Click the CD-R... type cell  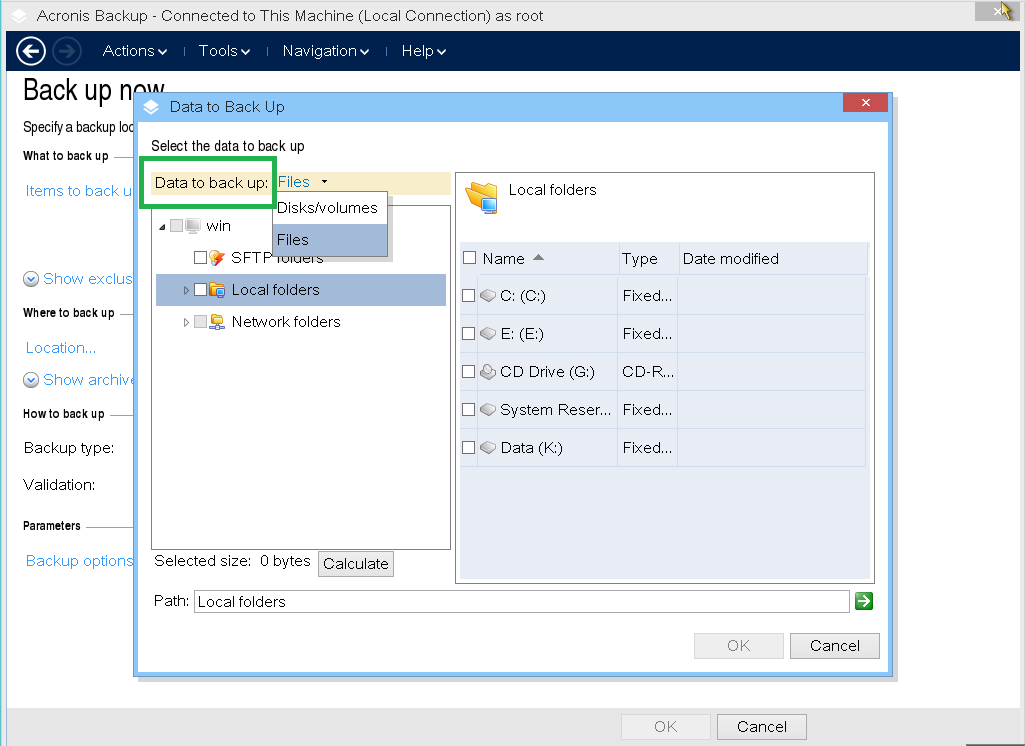pos(648,372)
